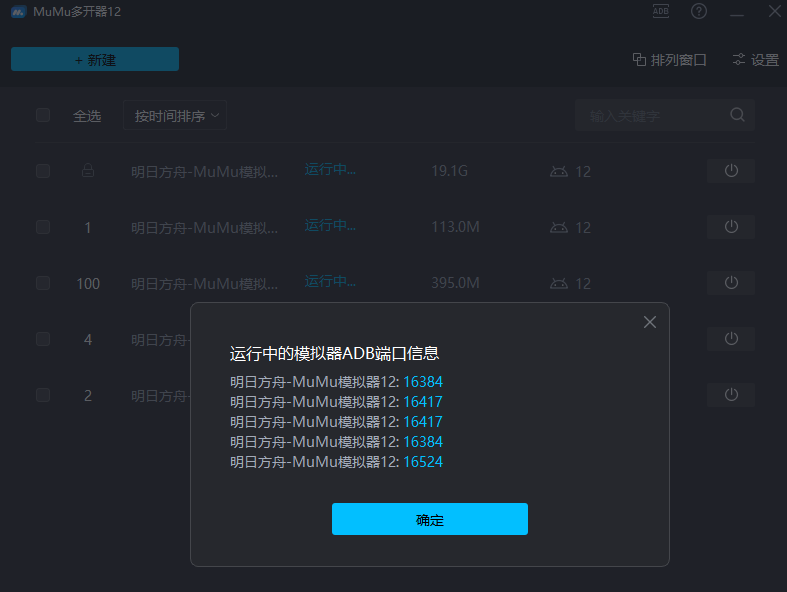This screenshot has width=787, height=592.
Task: Click the 395.0M size value
Action: click(455, 283)
